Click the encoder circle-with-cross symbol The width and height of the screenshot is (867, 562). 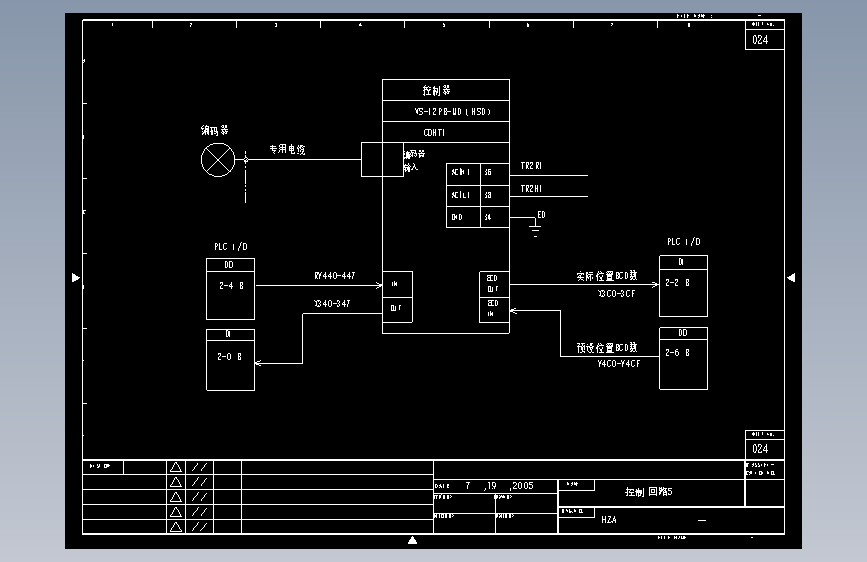pos(218,160)
